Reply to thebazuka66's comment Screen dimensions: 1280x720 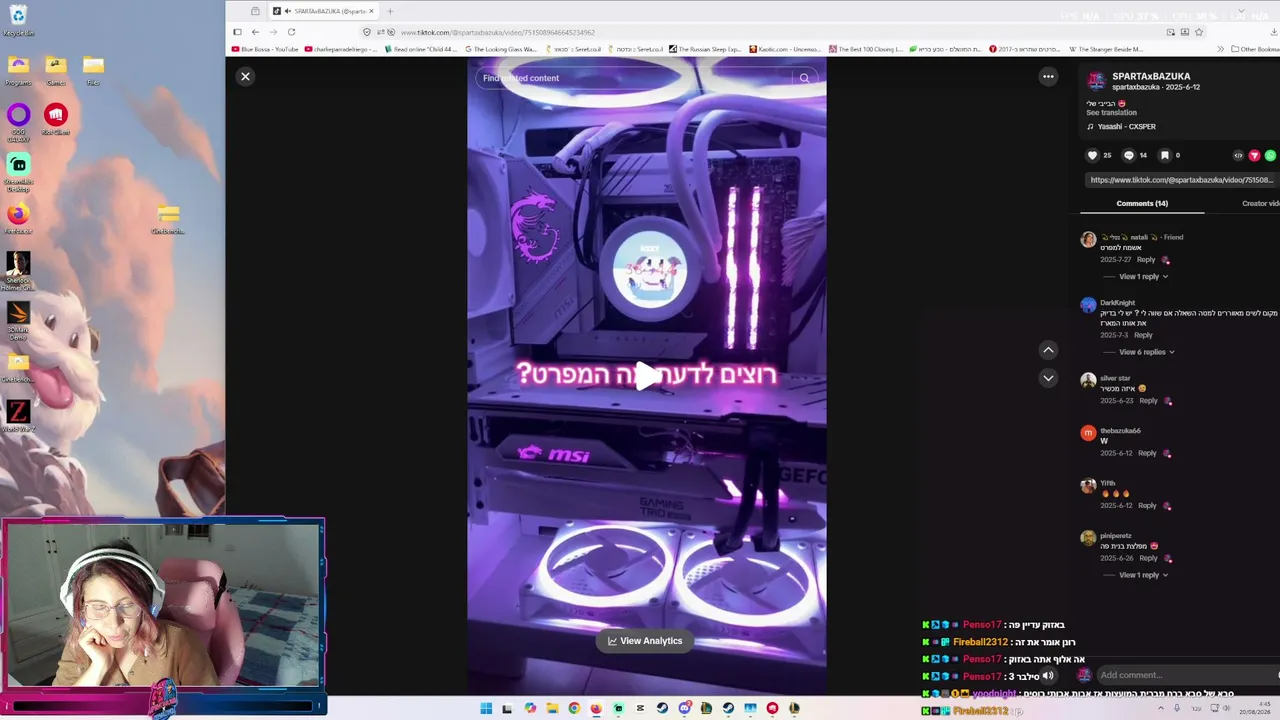point(1147,453)
